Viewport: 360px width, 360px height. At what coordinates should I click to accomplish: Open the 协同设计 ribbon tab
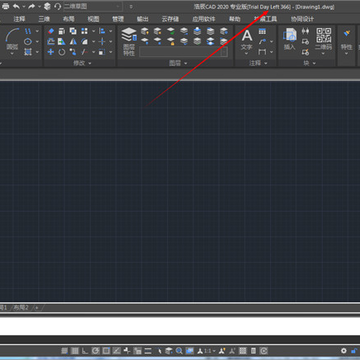pyautogui.click(x=302, y=19)
